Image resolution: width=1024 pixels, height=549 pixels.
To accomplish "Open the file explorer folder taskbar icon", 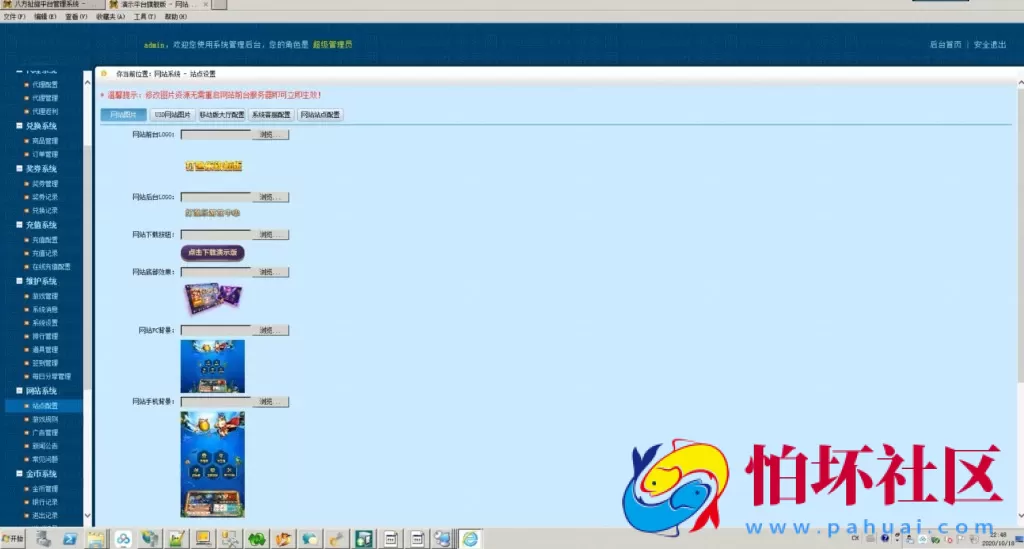I will click(96, 539).
